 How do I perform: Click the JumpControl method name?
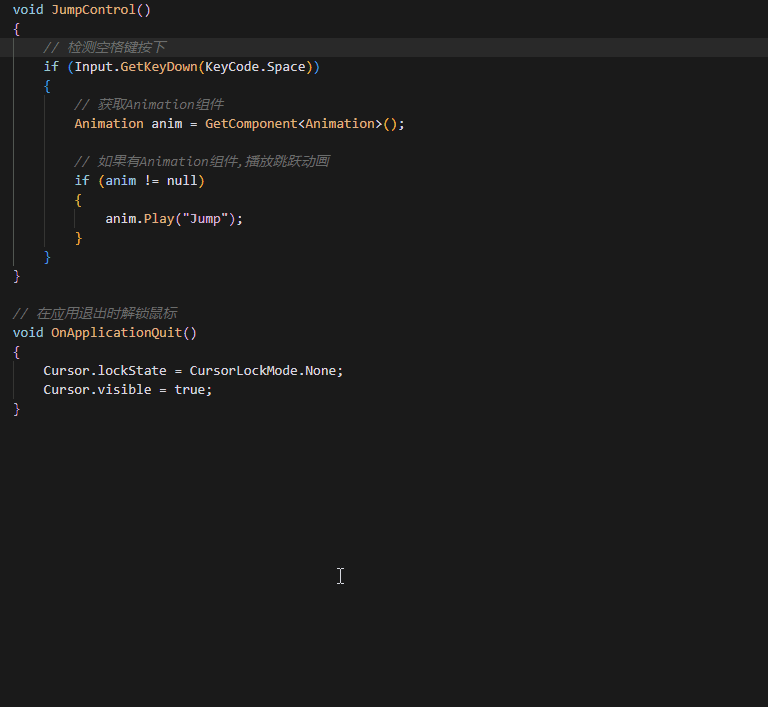pyautogui.click(x=93, y=10)
